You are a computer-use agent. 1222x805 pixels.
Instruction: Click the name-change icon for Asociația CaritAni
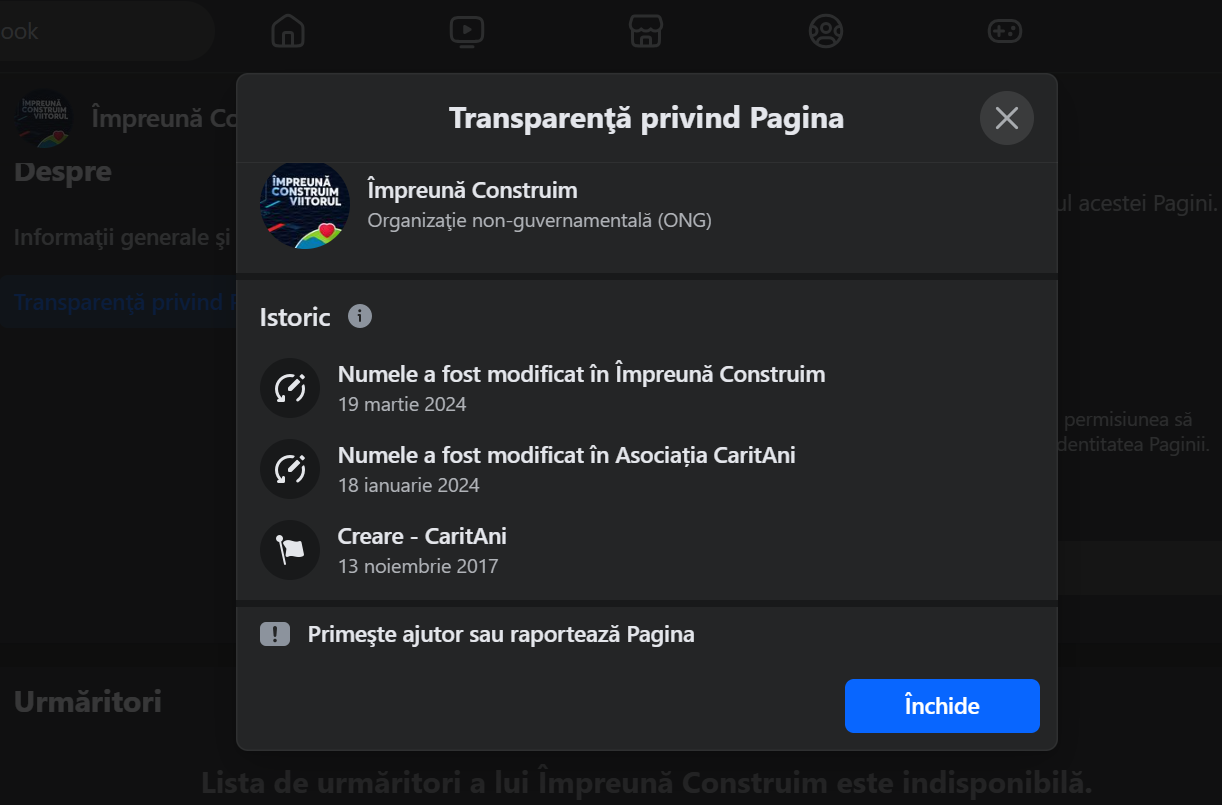click(290, 468)
